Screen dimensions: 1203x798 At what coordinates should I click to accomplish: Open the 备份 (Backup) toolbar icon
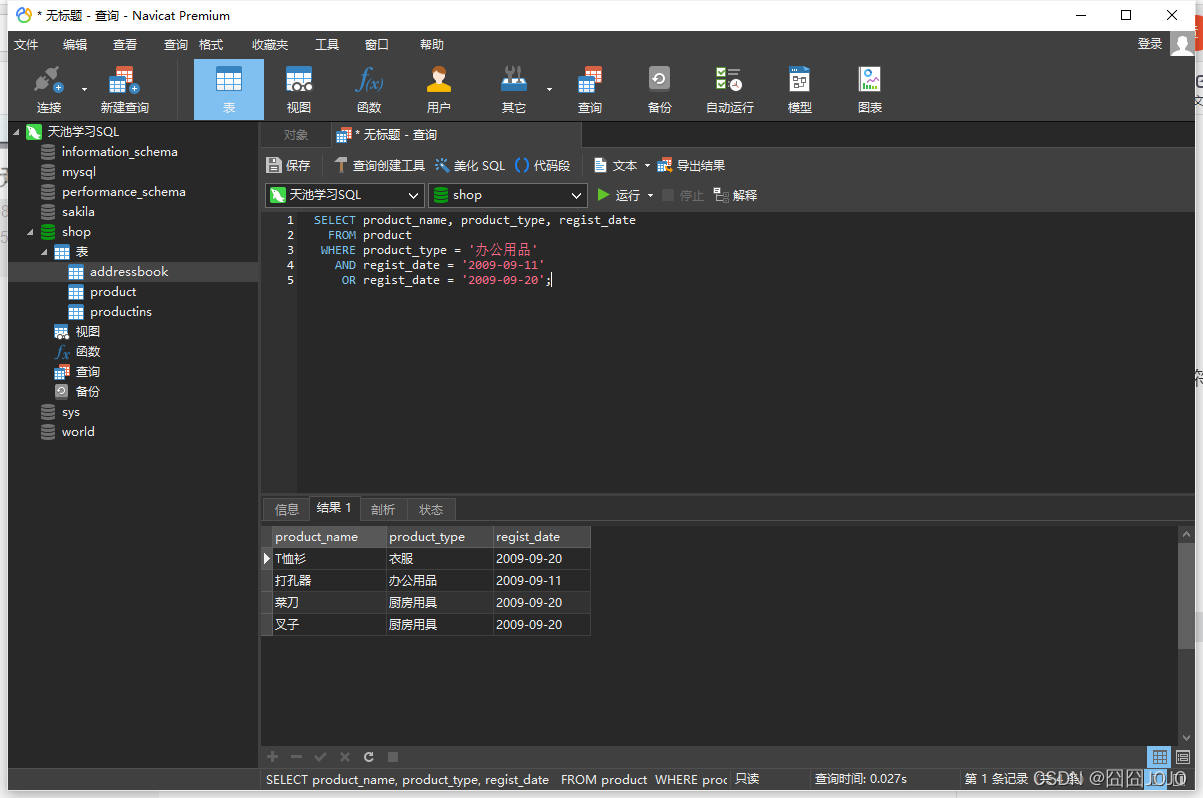point(659,90)
